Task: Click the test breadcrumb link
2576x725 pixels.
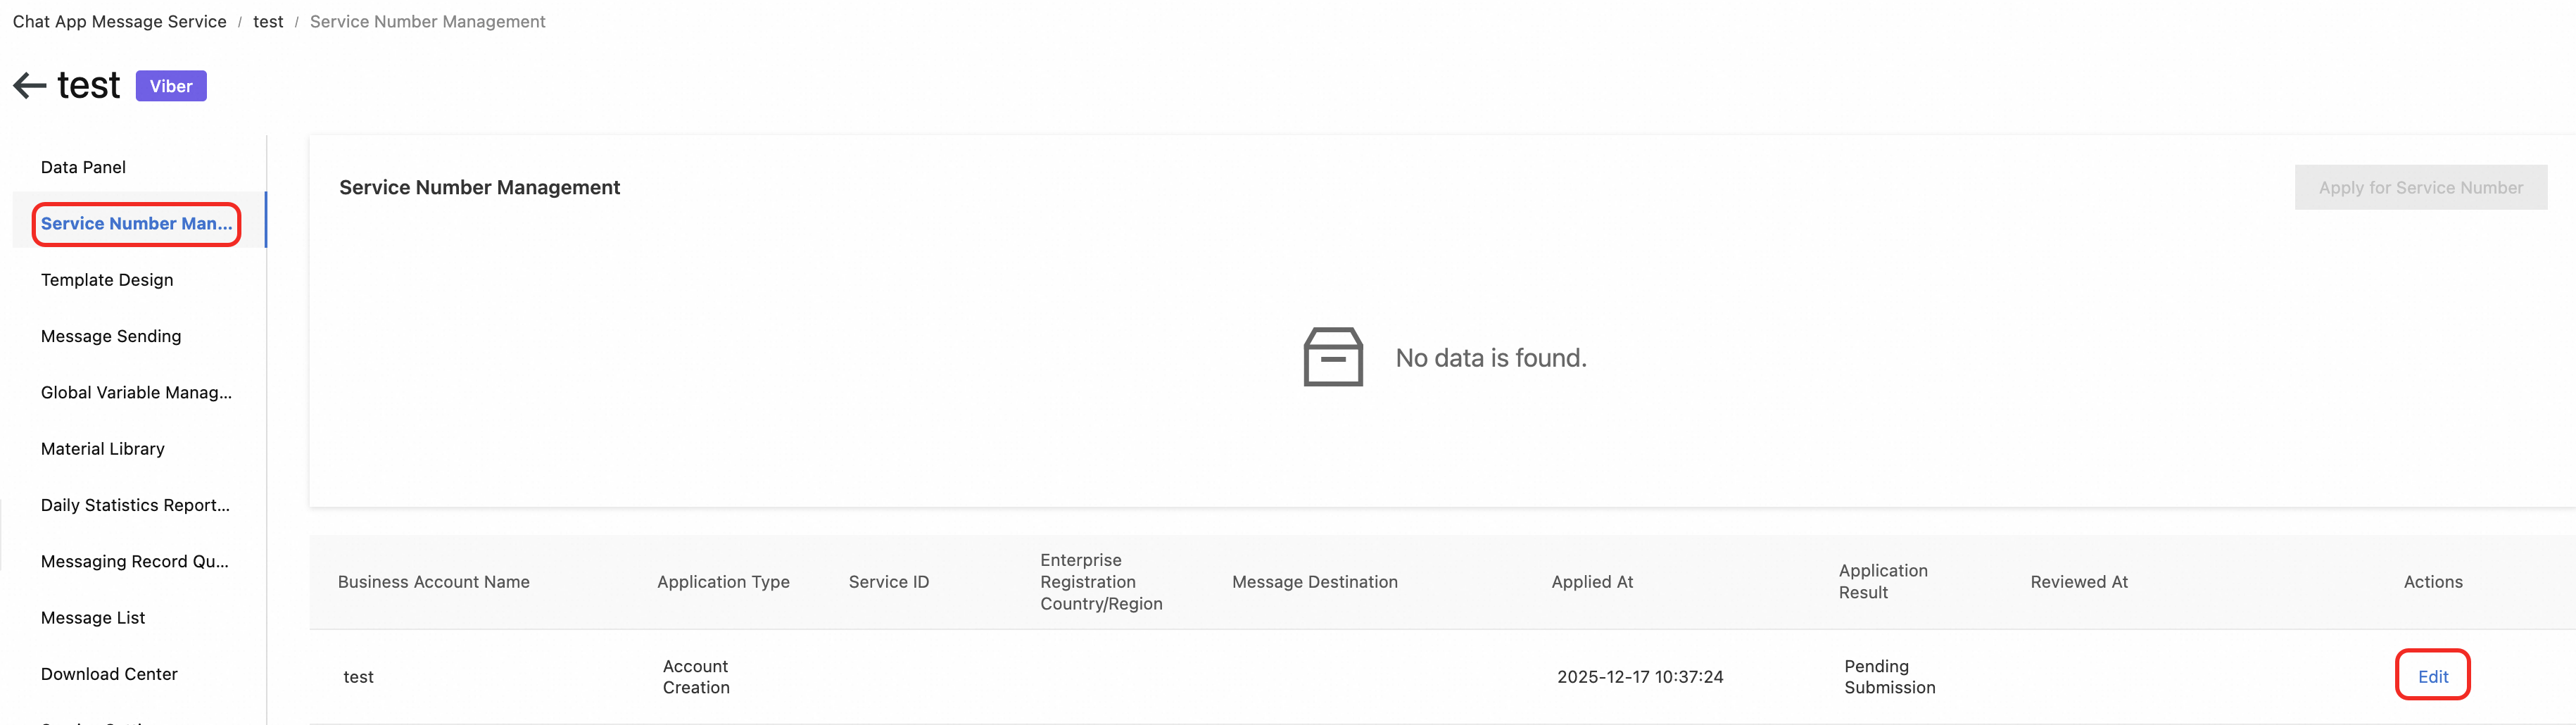Action: click(268, 21)
